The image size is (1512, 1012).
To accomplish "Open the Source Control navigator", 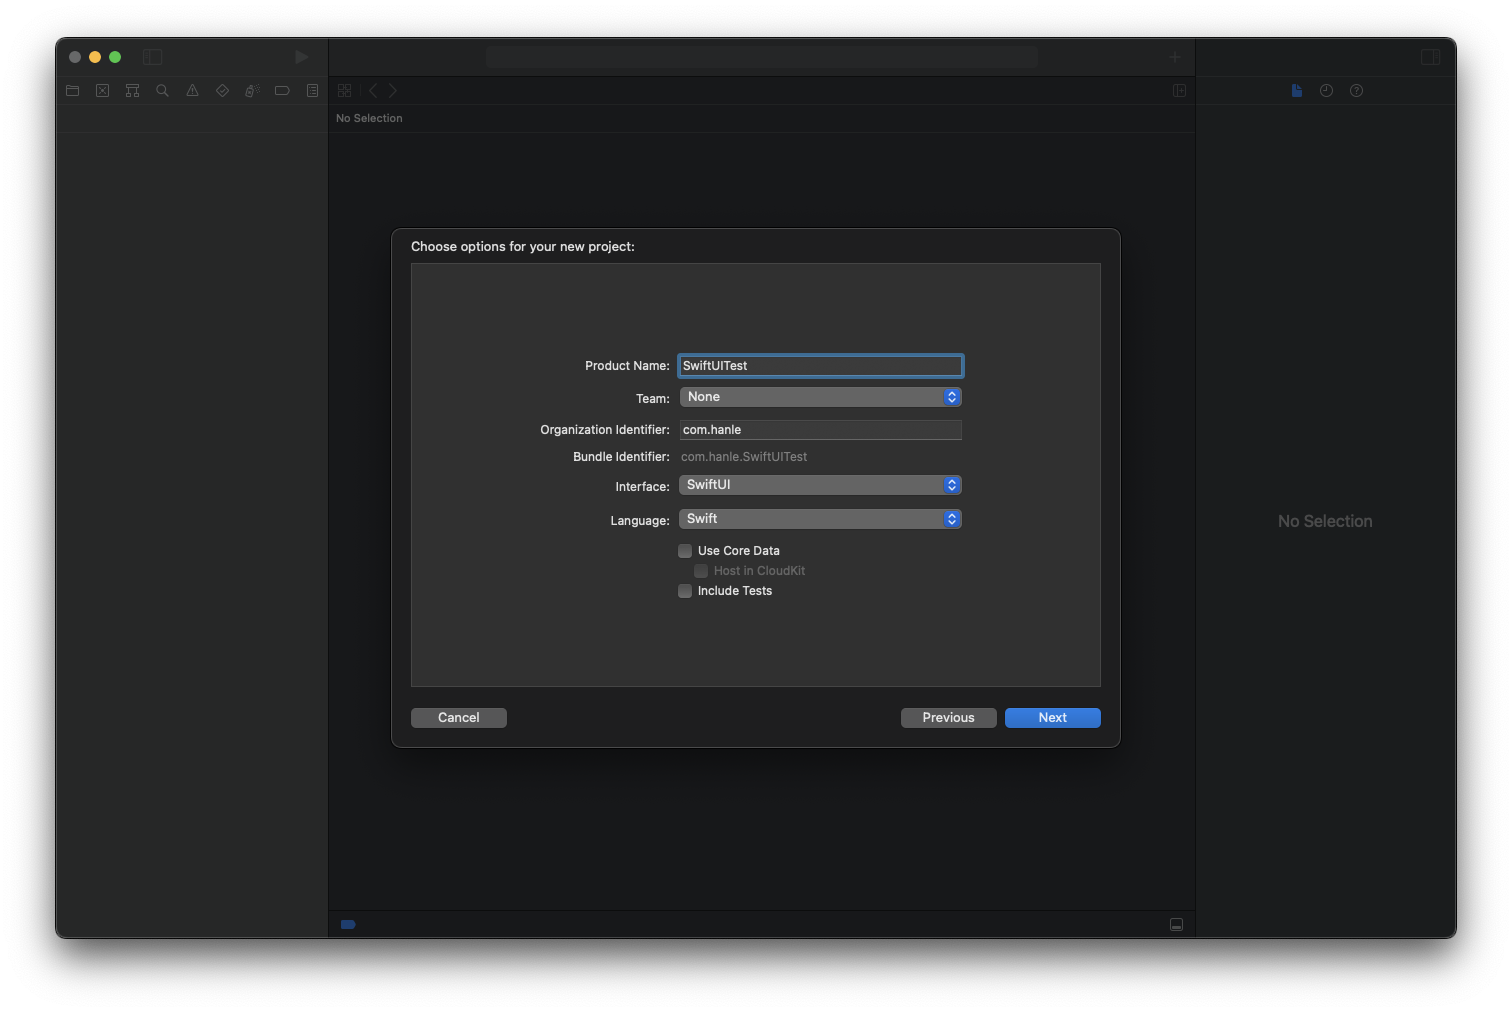I will point(102,91).
